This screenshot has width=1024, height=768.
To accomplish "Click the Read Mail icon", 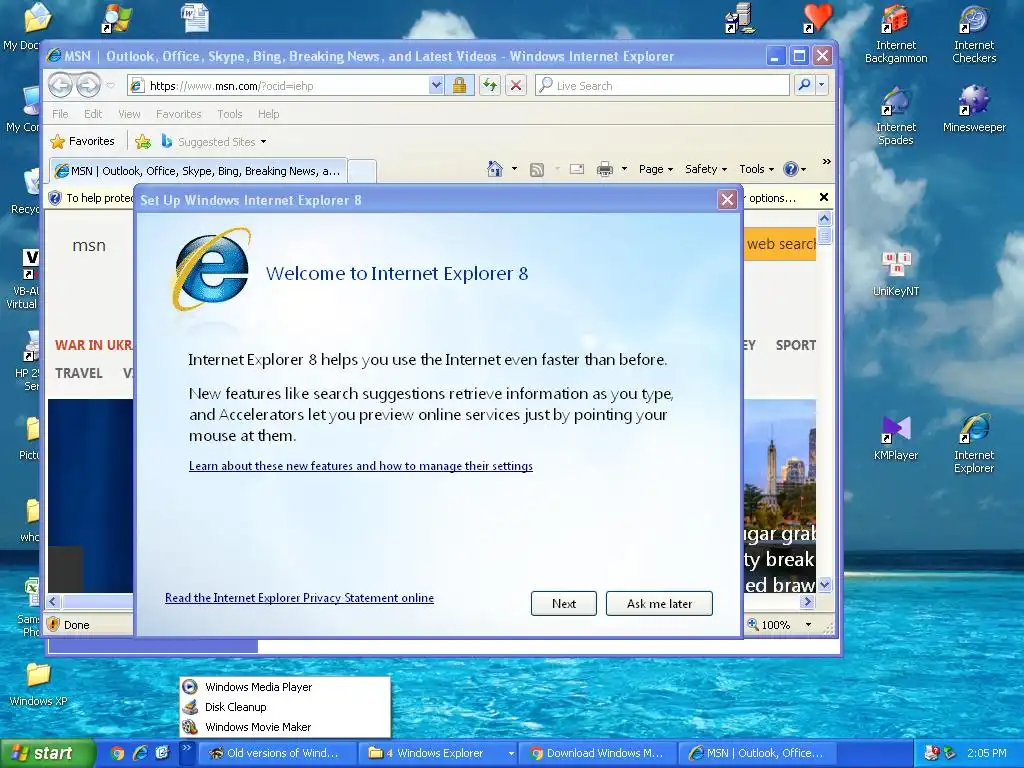I will point(577,169).
